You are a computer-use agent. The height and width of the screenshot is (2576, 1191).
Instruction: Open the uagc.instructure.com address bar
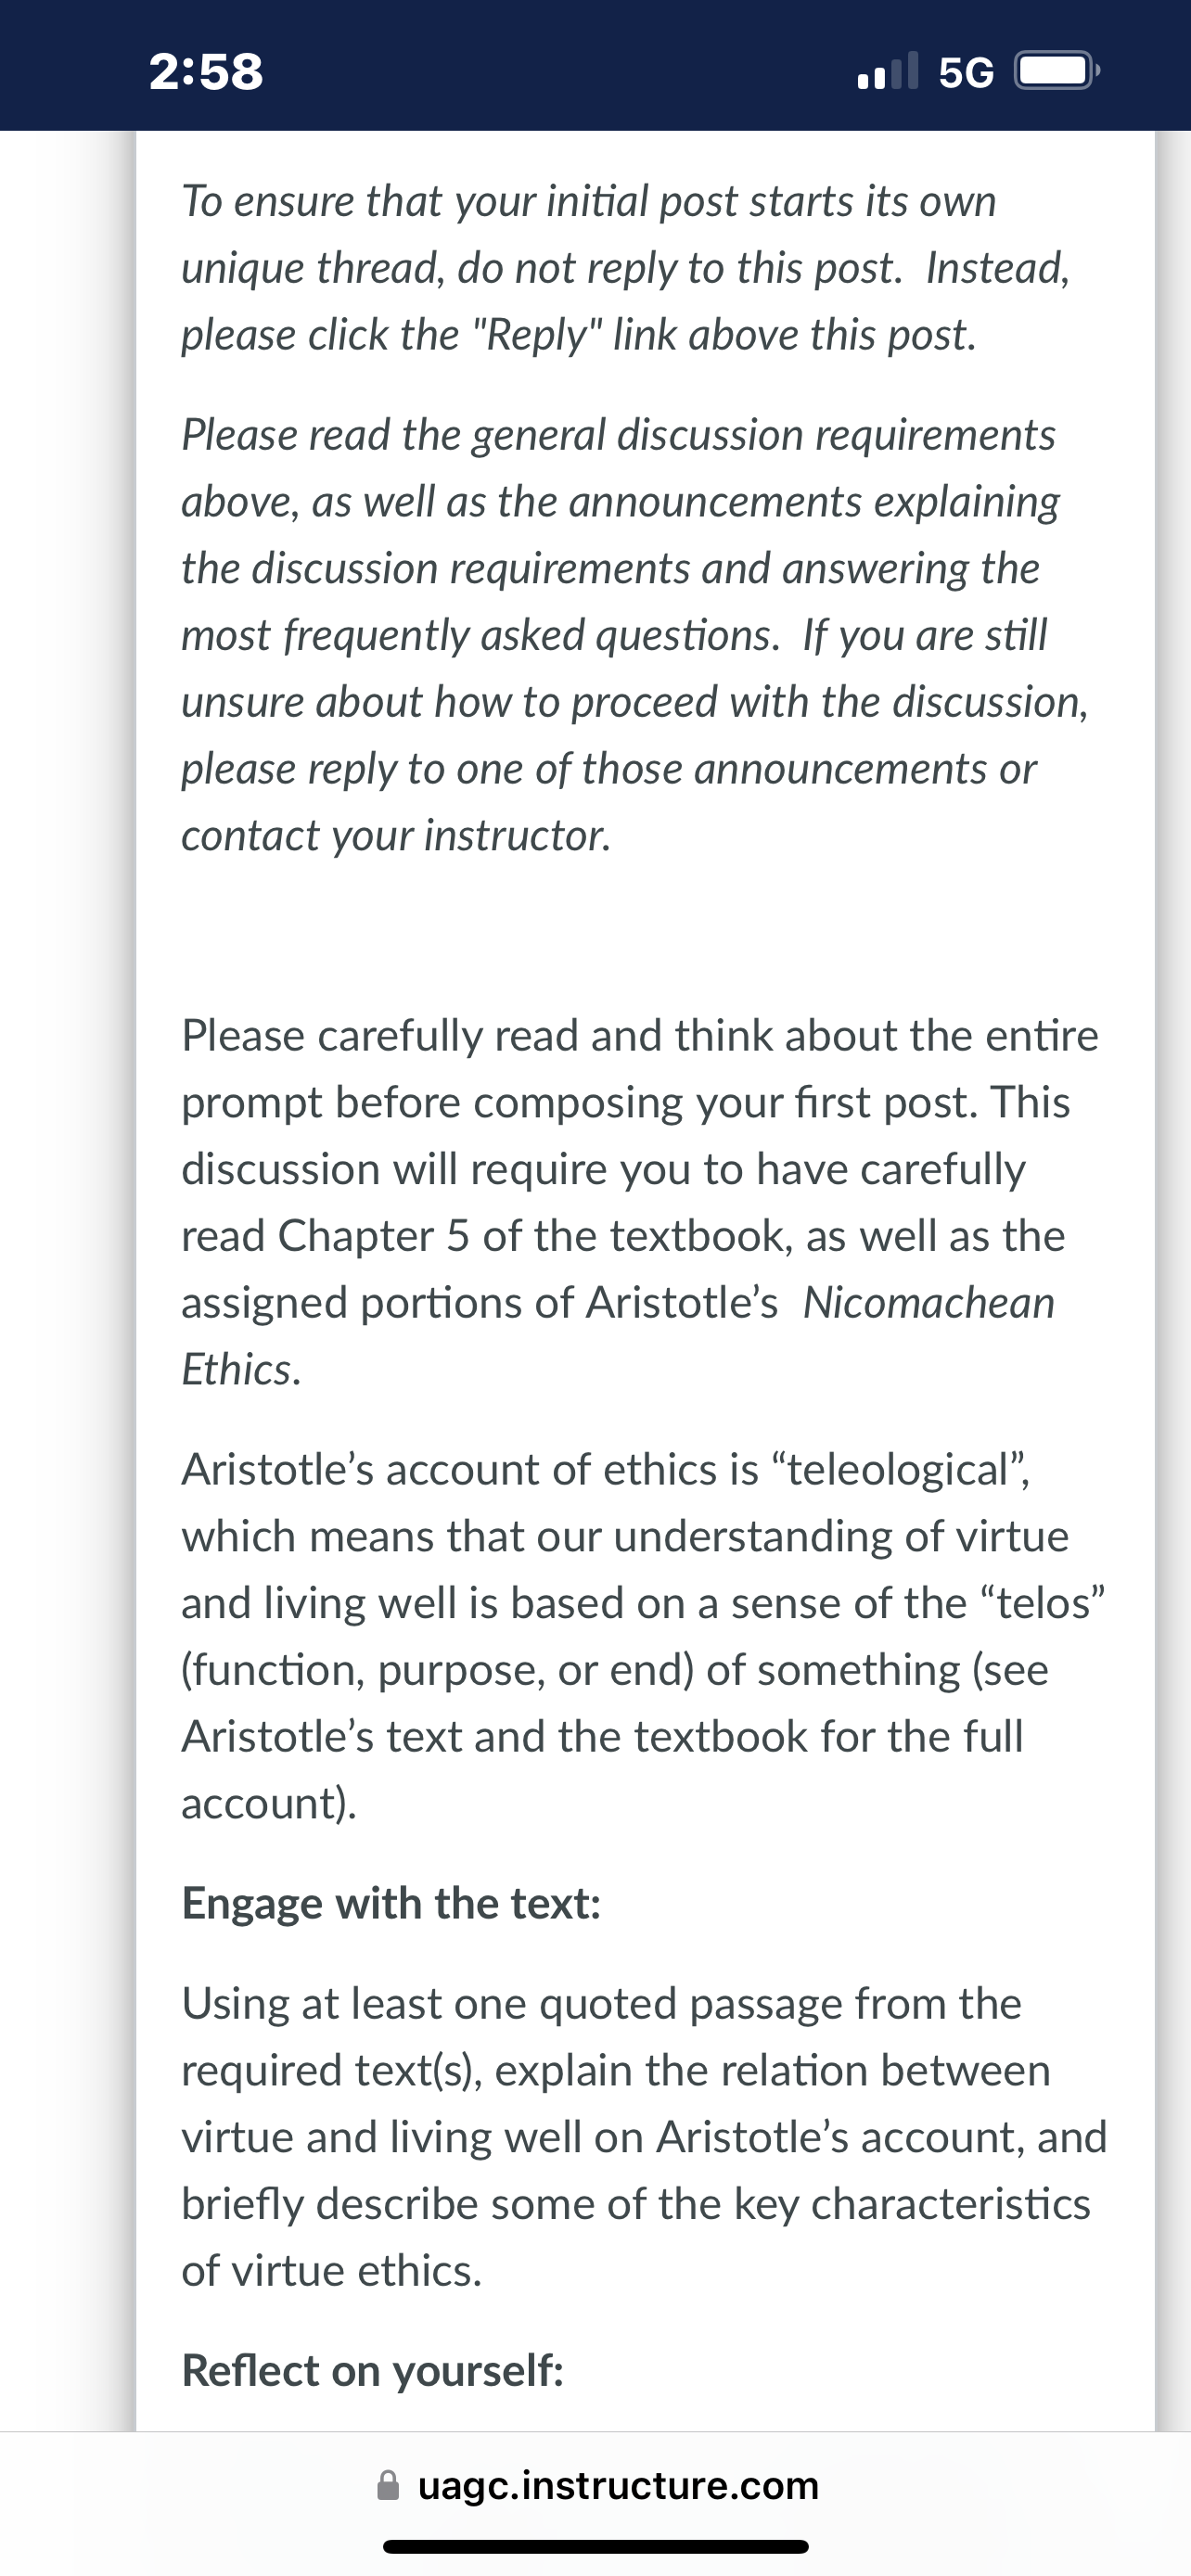597,2485
